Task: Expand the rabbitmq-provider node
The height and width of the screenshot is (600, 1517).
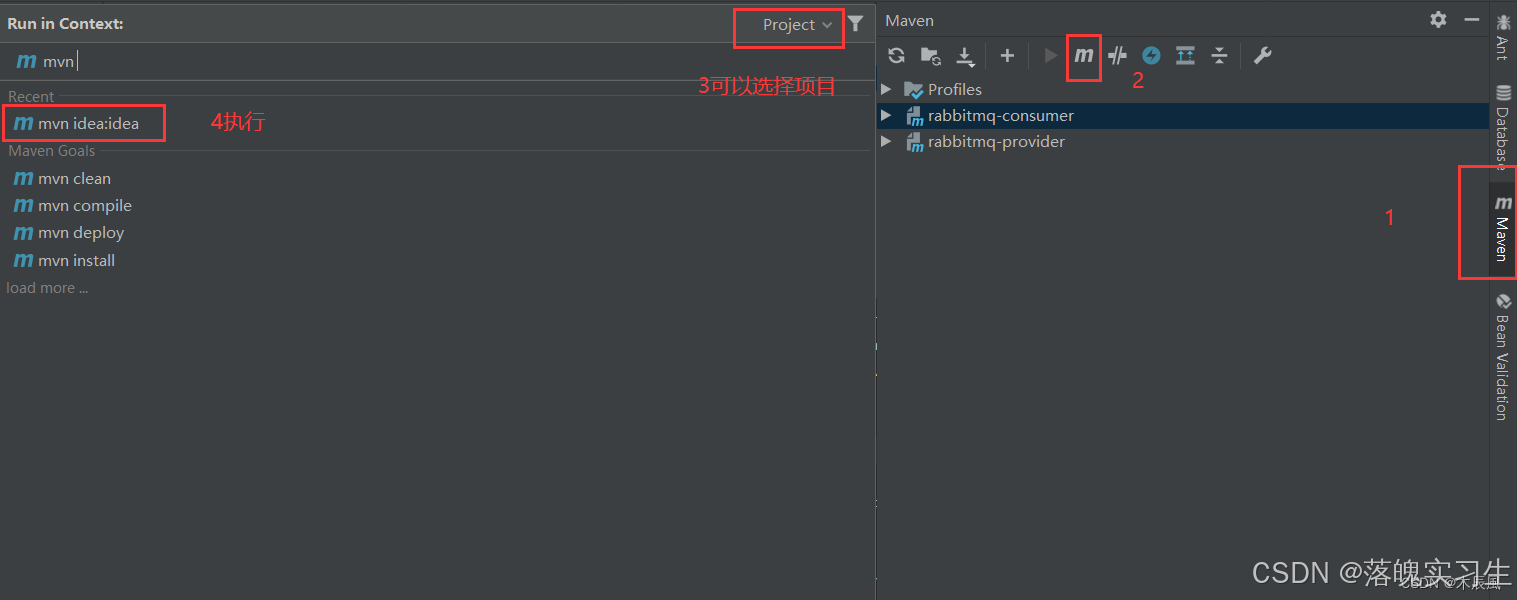Action: (886, 141)
